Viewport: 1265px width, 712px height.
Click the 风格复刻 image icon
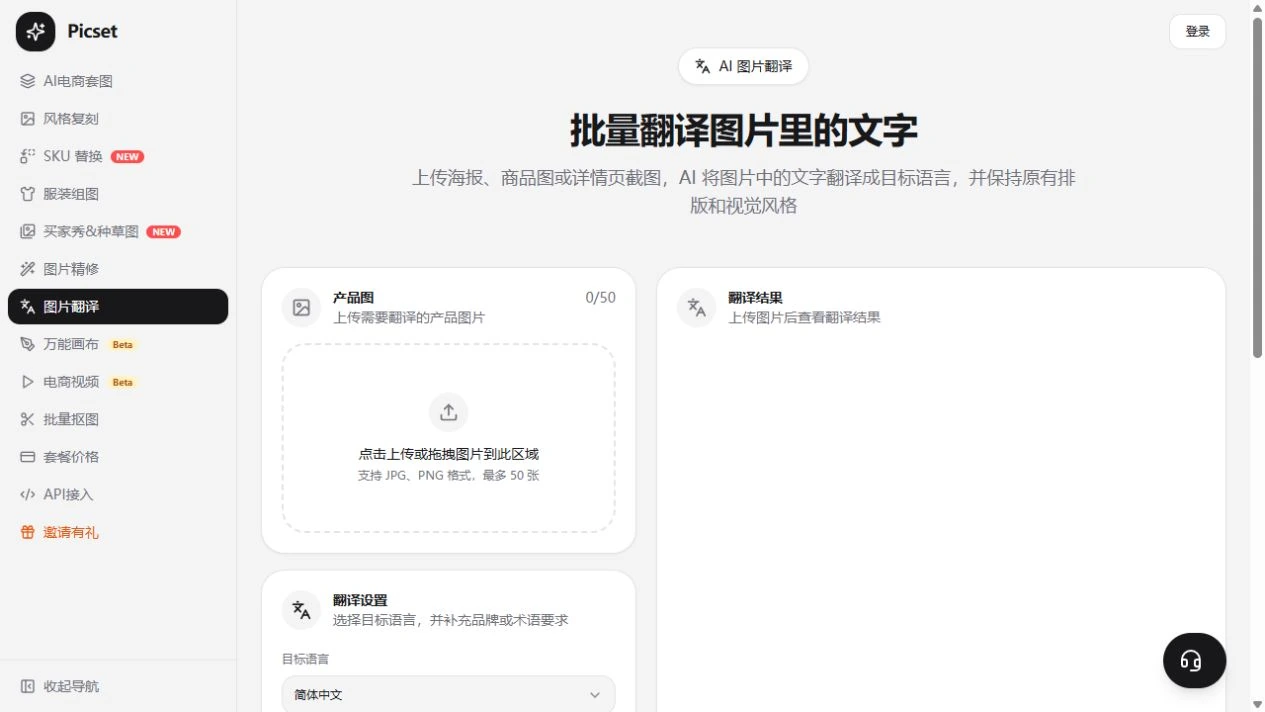point(28,119)
